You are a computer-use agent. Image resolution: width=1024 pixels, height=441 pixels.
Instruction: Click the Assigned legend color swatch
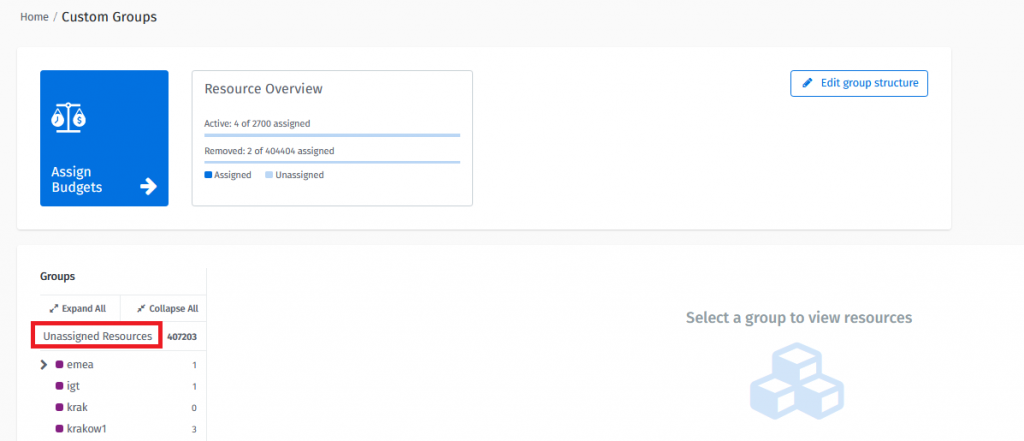click(208, 175)
